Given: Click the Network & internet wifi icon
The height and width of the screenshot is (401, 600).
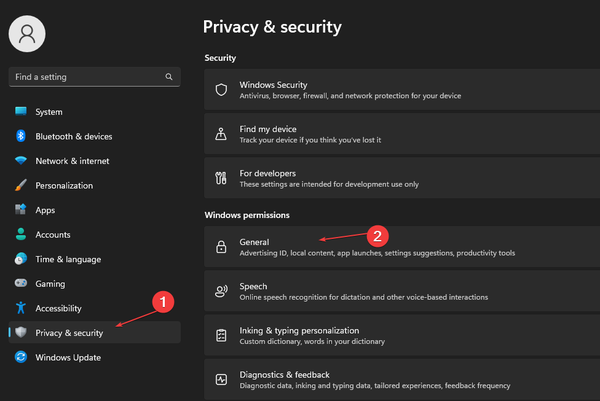Looking at the screenshot, I should click(x=20, y=161).
